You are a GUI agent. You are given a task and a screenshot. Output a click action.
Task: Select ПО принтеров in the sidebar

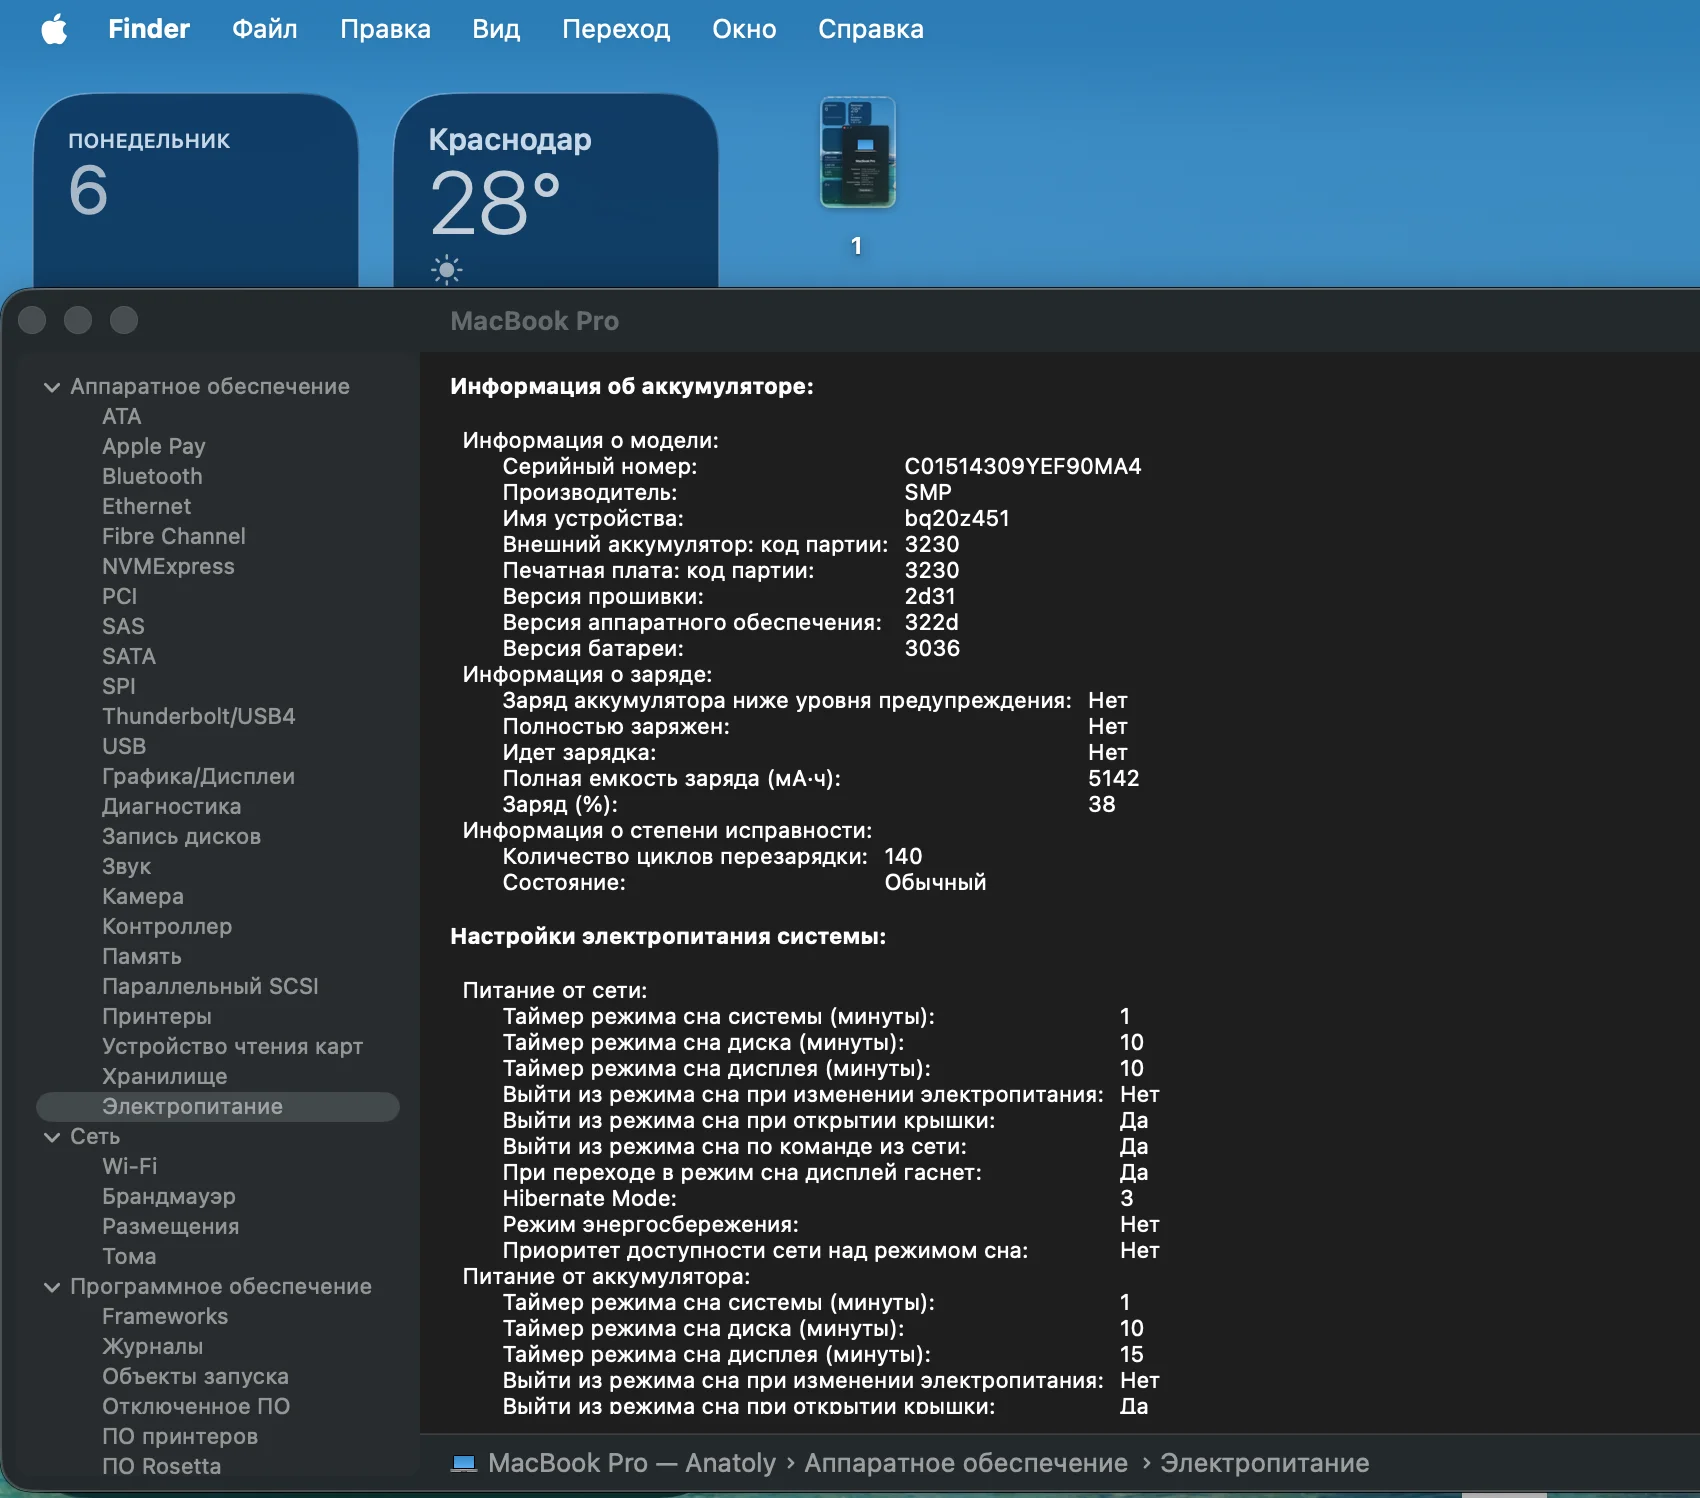pyautogui.click(x=180, y=1437)
